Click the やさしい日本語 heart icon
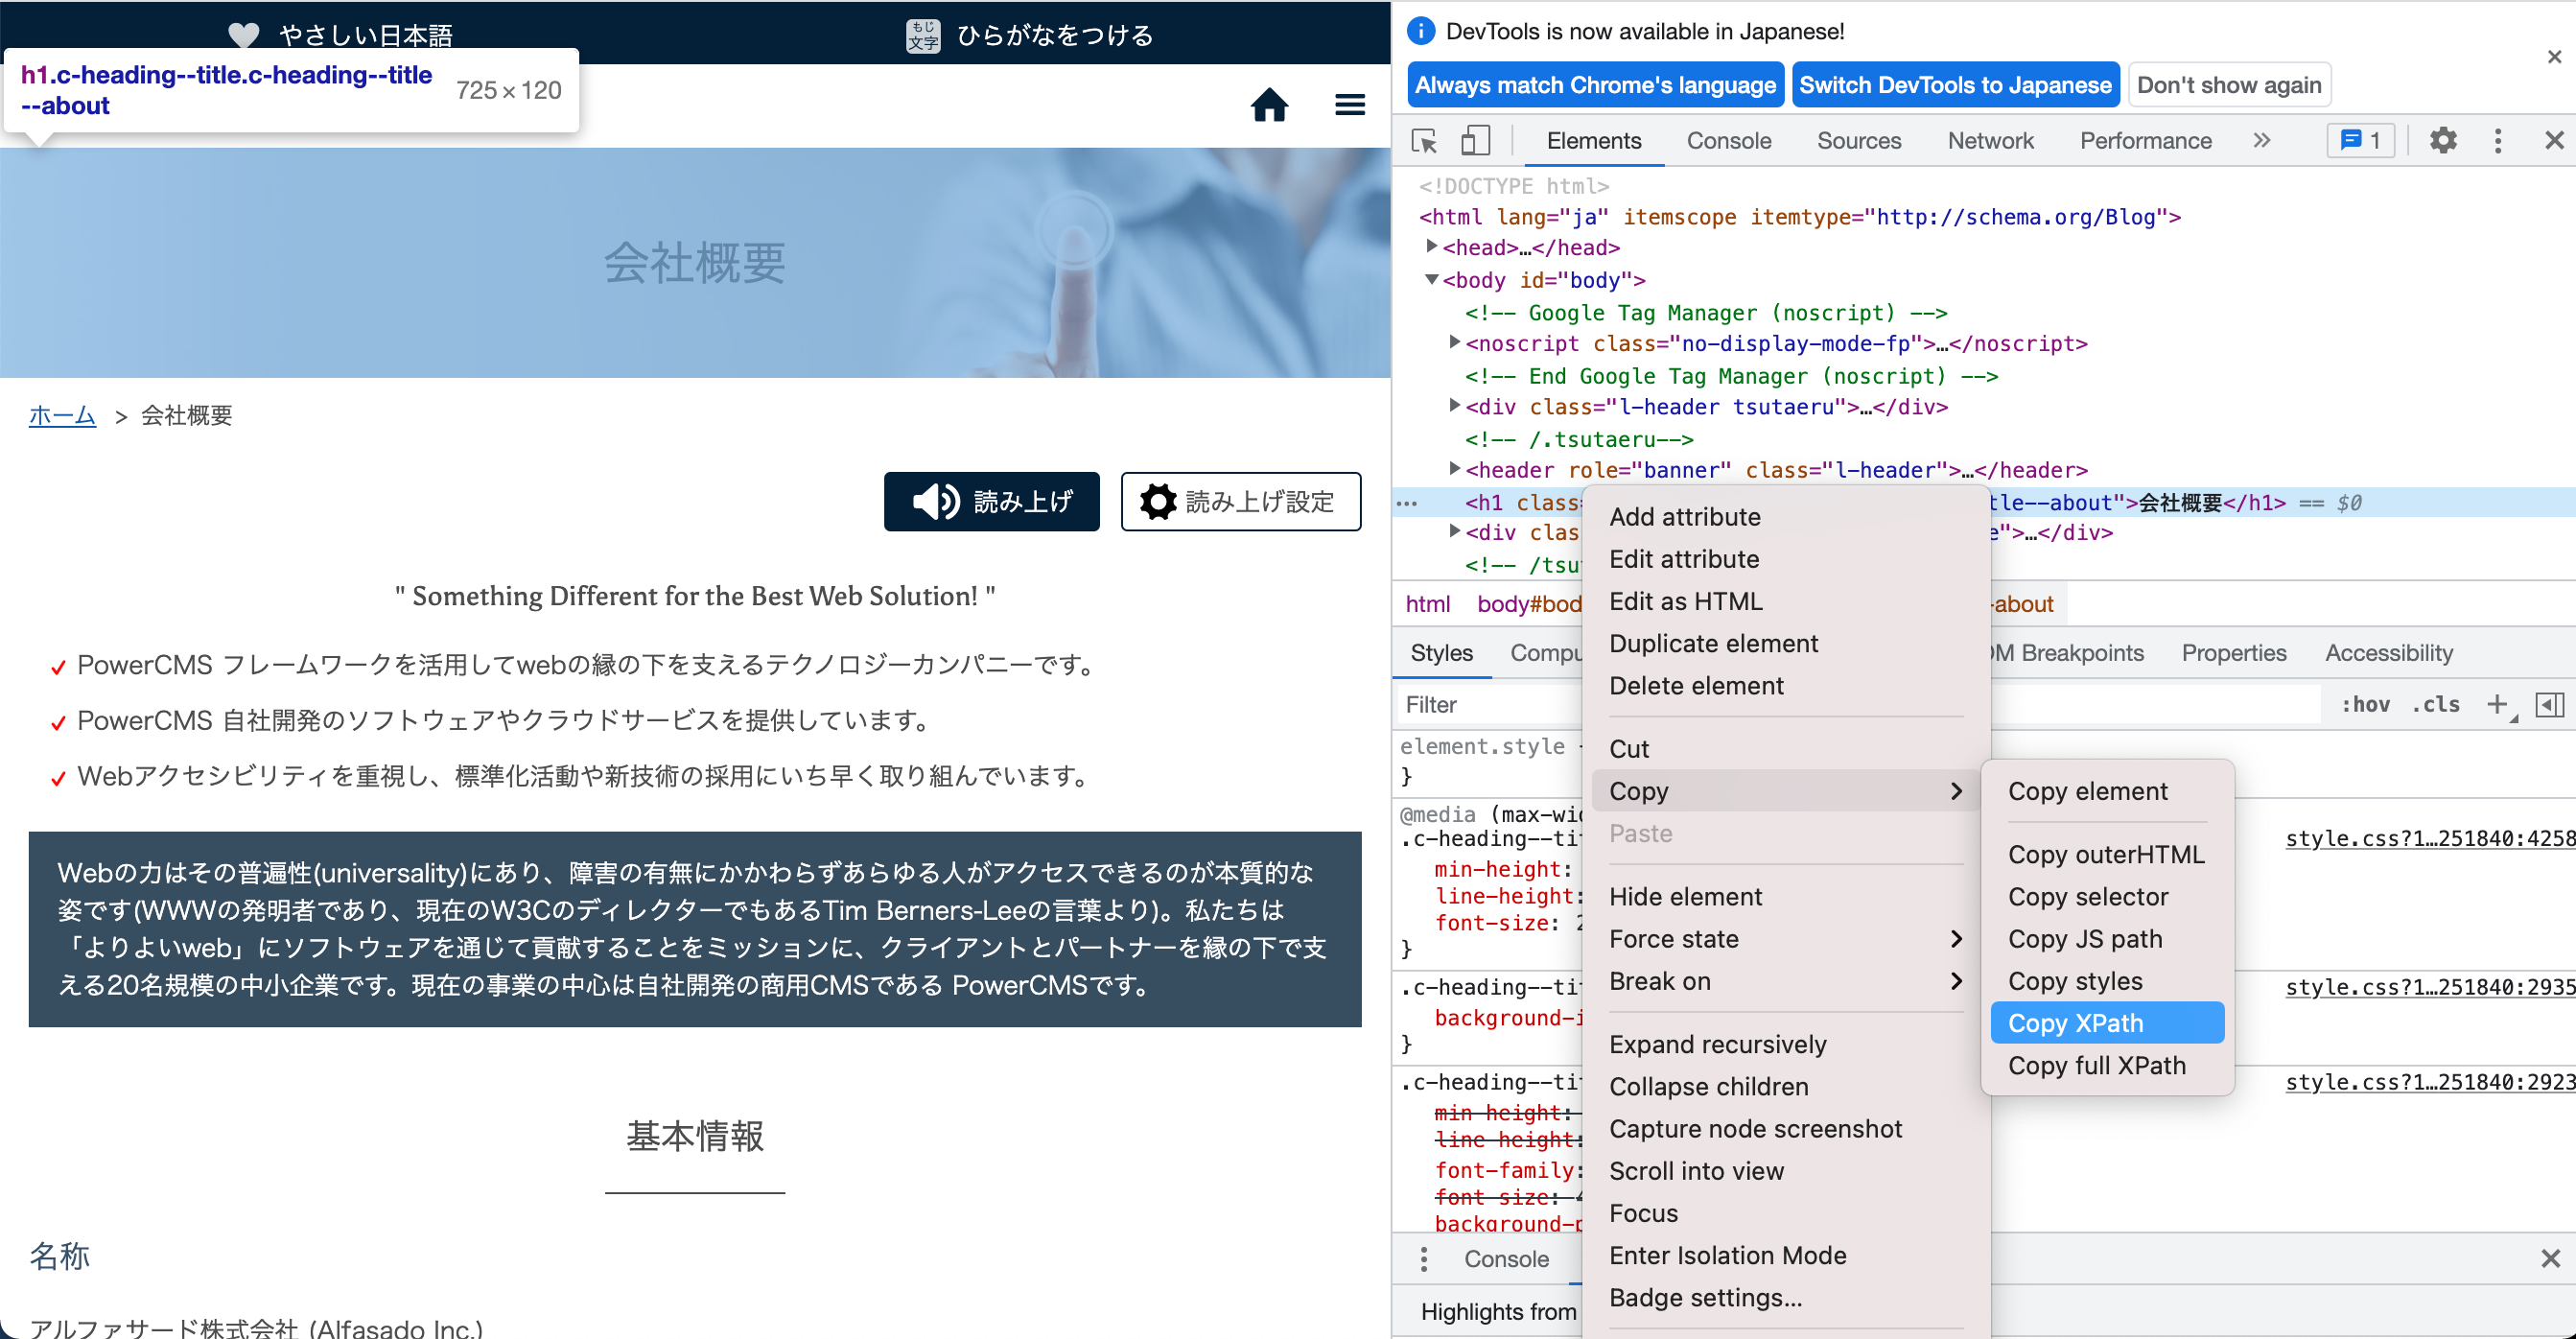Viewport: 2576px width, 1339px height. (x=243, y=33)
